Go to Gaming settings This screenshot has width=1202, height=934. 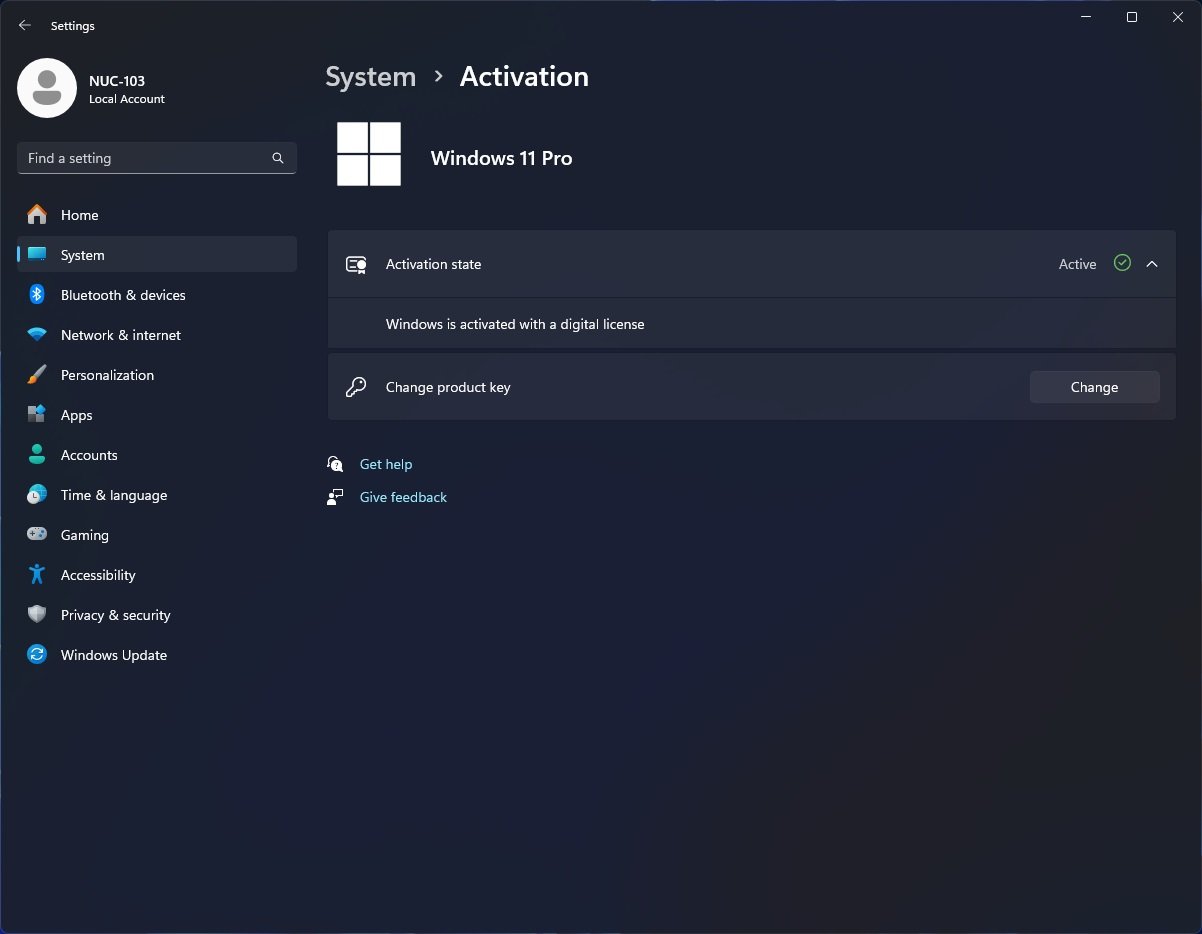157,535
